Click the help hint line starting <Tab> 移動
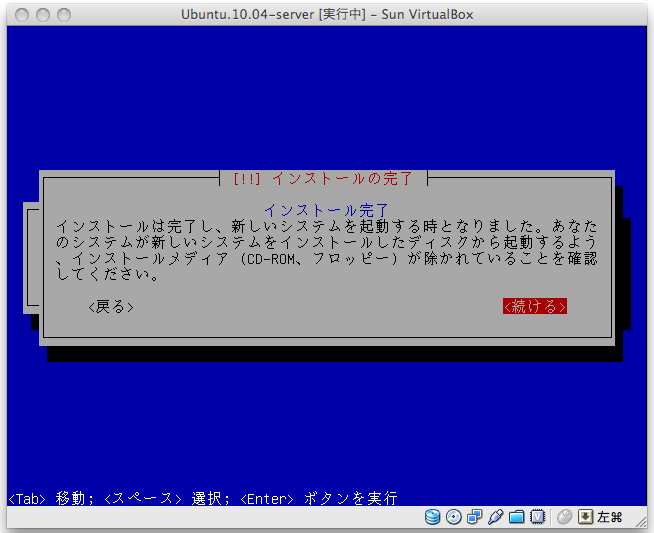654x533 pixels. [203, 498]
